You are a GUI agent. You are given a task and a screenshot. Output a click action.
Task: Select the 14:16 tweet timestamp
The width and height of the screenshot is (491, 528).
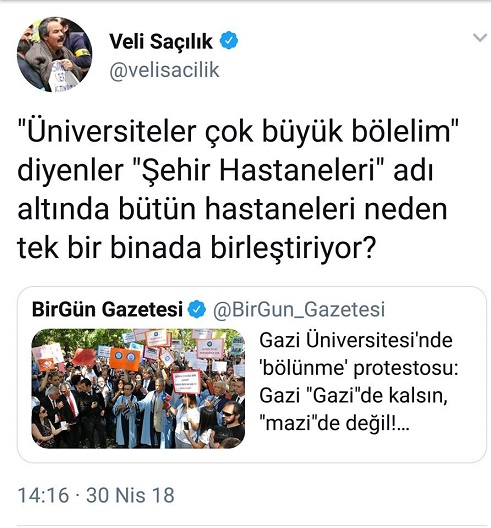click(x=43, y=495)
